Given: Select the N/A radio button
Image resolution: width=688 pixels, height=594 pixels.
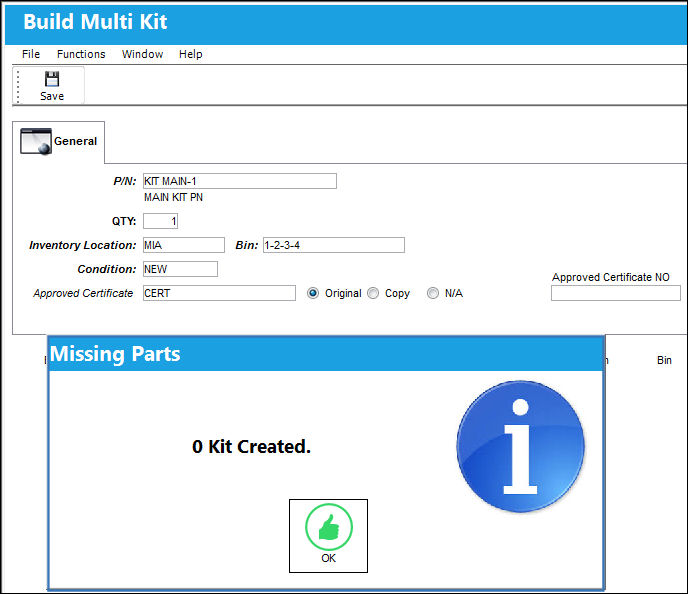Looking at the screenshot, I should [x=433, y=293].
